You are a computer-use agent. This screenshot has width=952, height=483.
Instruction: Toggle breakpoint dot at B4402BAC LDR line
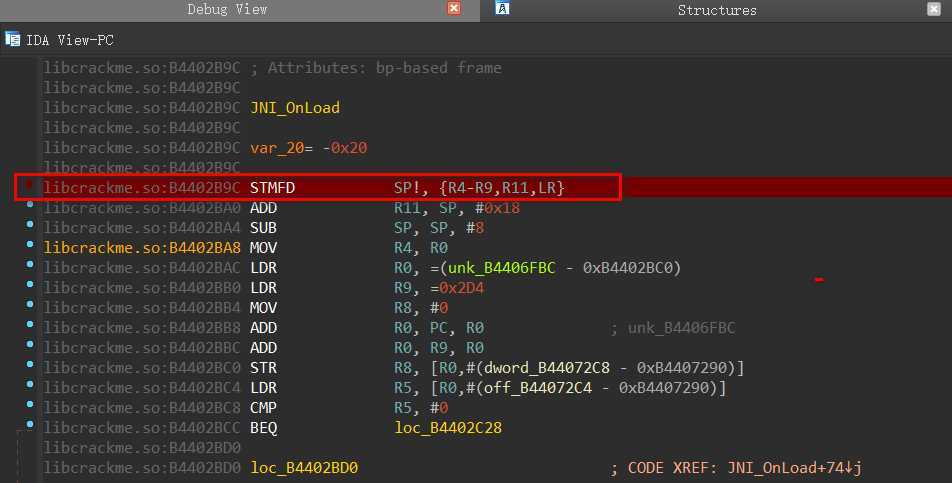pyautogui.click(x=29, y=265)
